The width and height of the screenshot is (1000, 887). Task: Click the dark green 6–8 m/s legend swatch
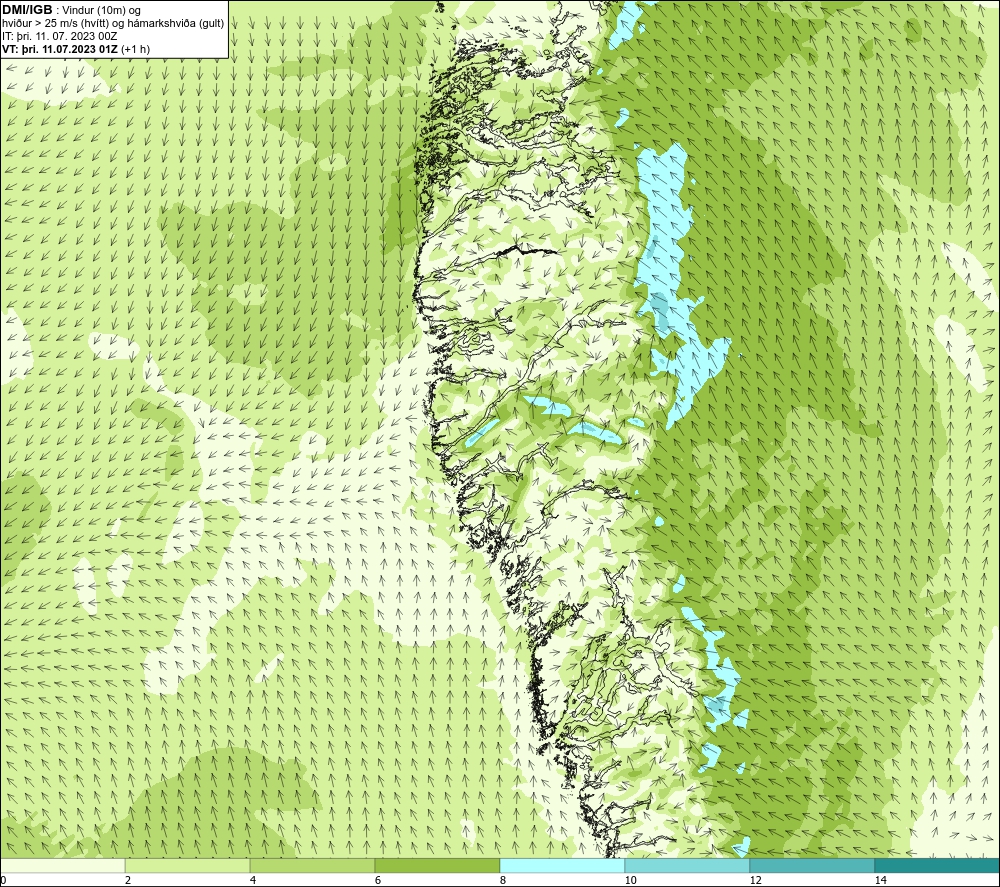tap(438, 865)
